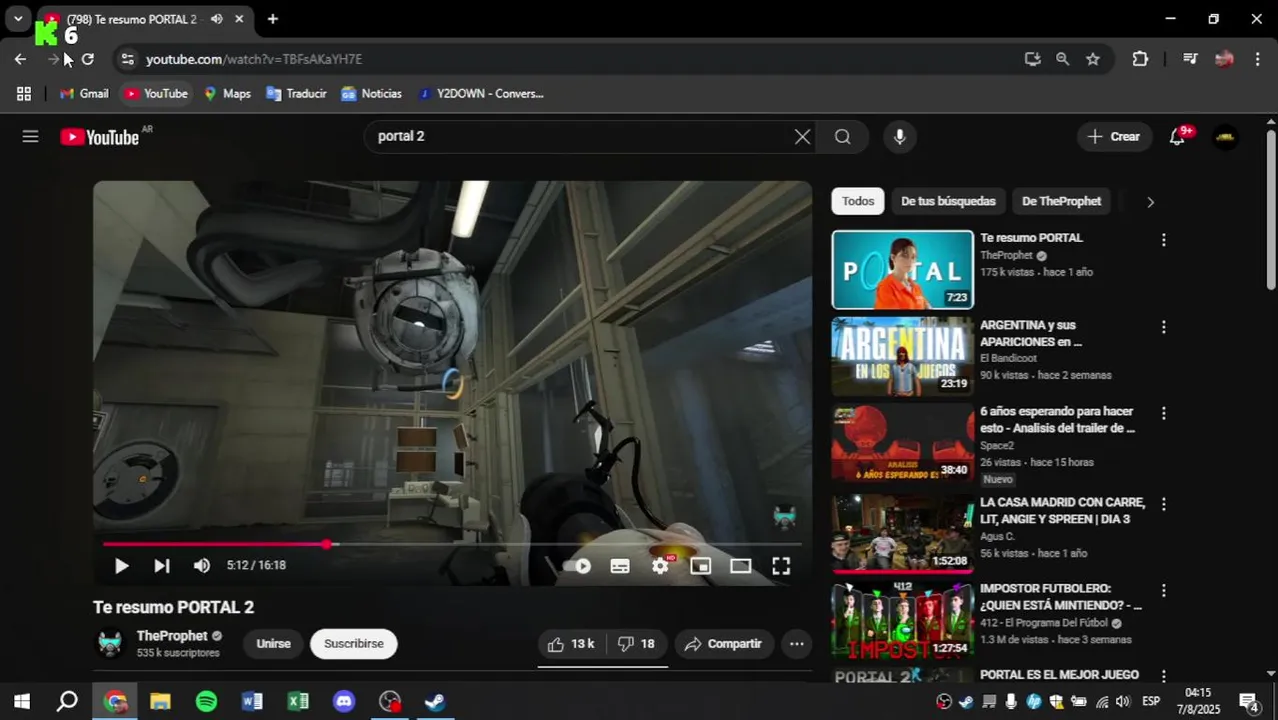The width and height of the screenshot is (1278, 720).
Task: Skip to the next video
Action: point(162,566)
